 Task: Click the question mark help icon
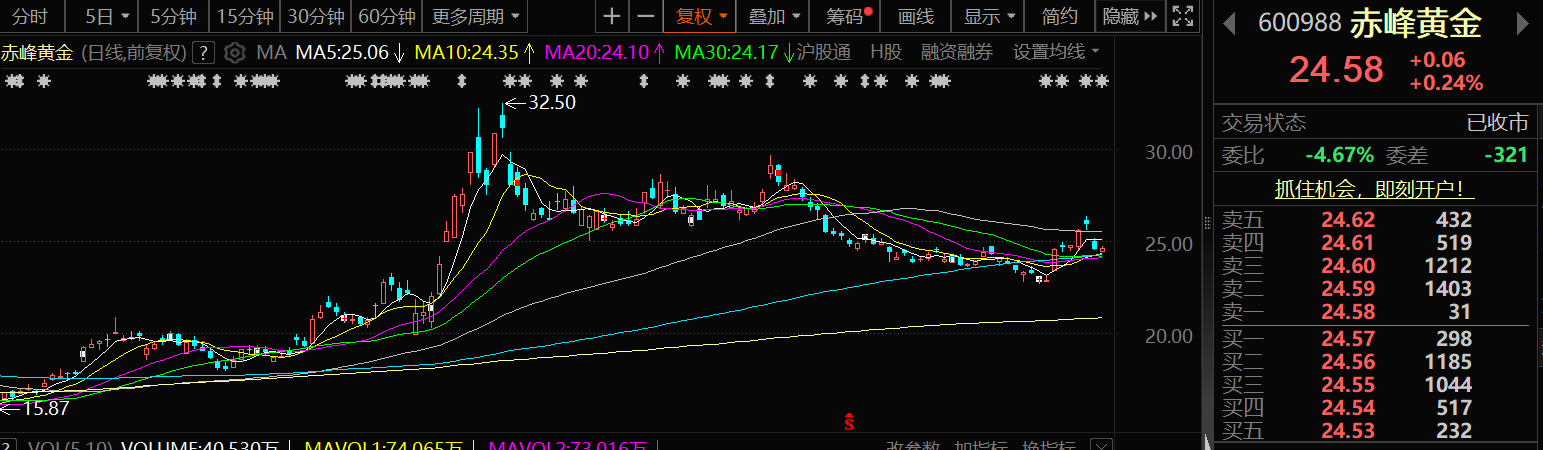tap(203, 52)
